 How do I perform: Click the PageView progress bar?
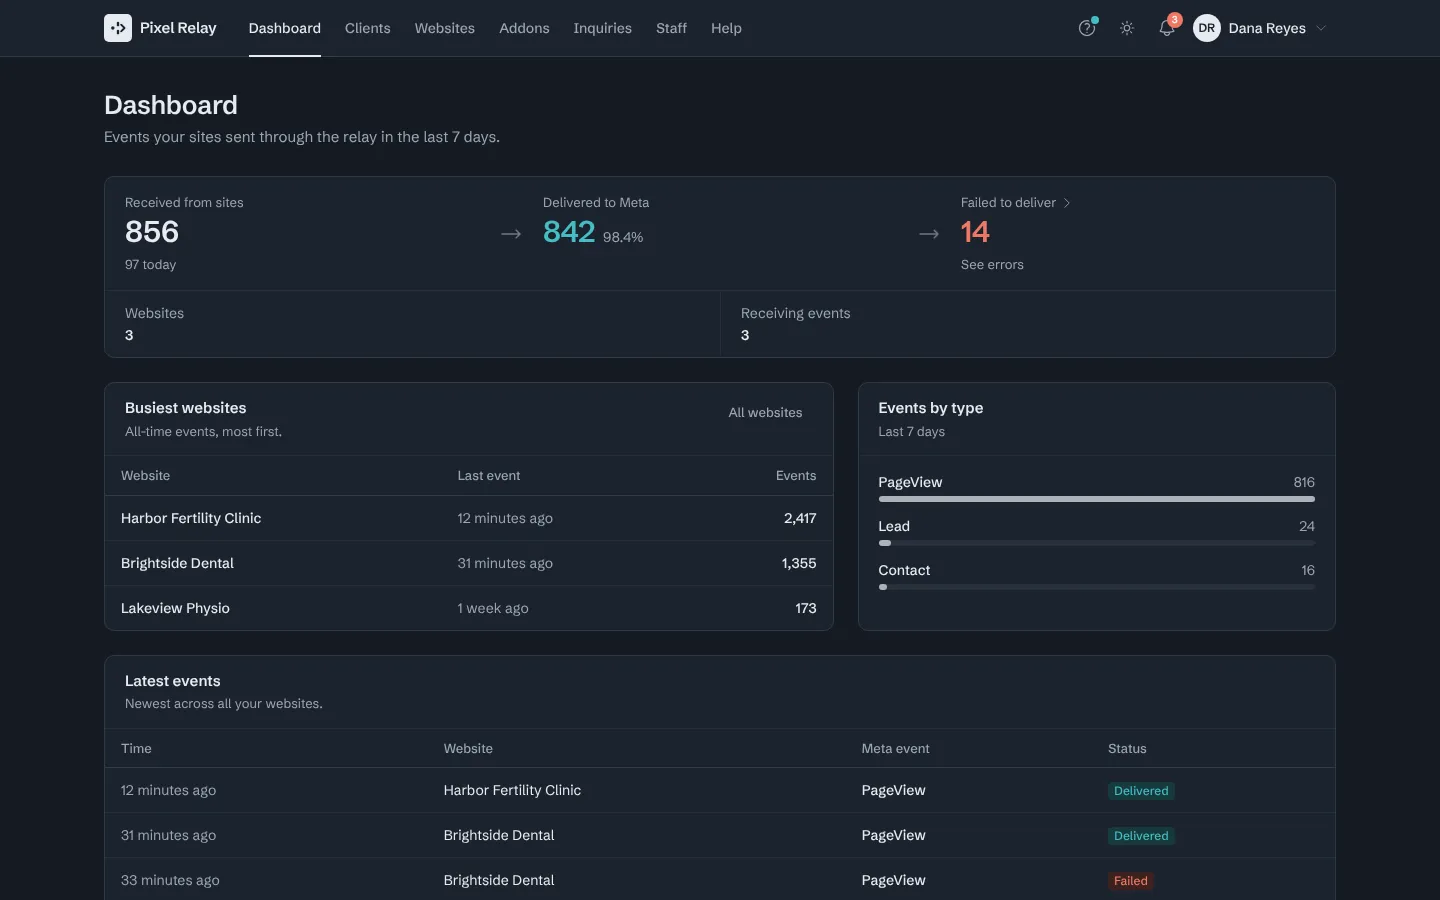(1096, 499)
